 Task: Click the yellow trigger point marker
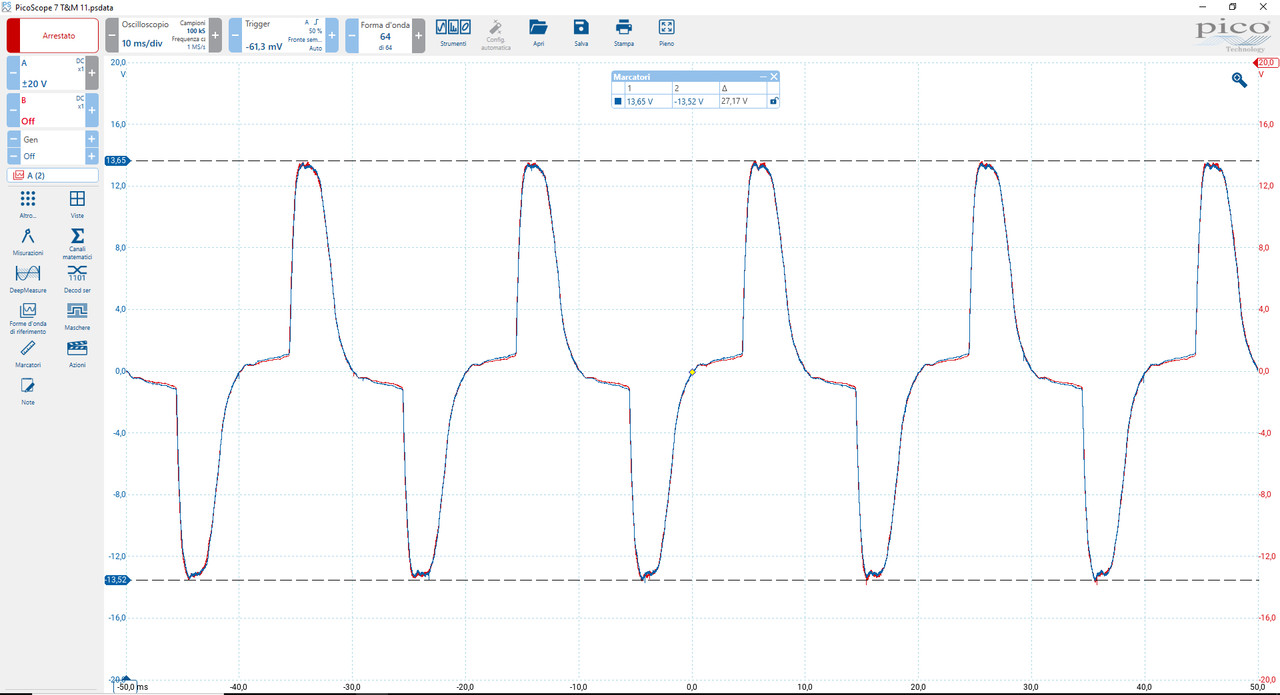pyautogui.click(x=692, y=372)
